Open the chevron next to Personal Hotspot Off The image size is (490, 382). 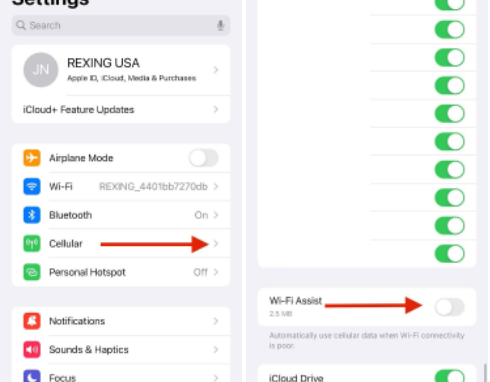point(216,272)
